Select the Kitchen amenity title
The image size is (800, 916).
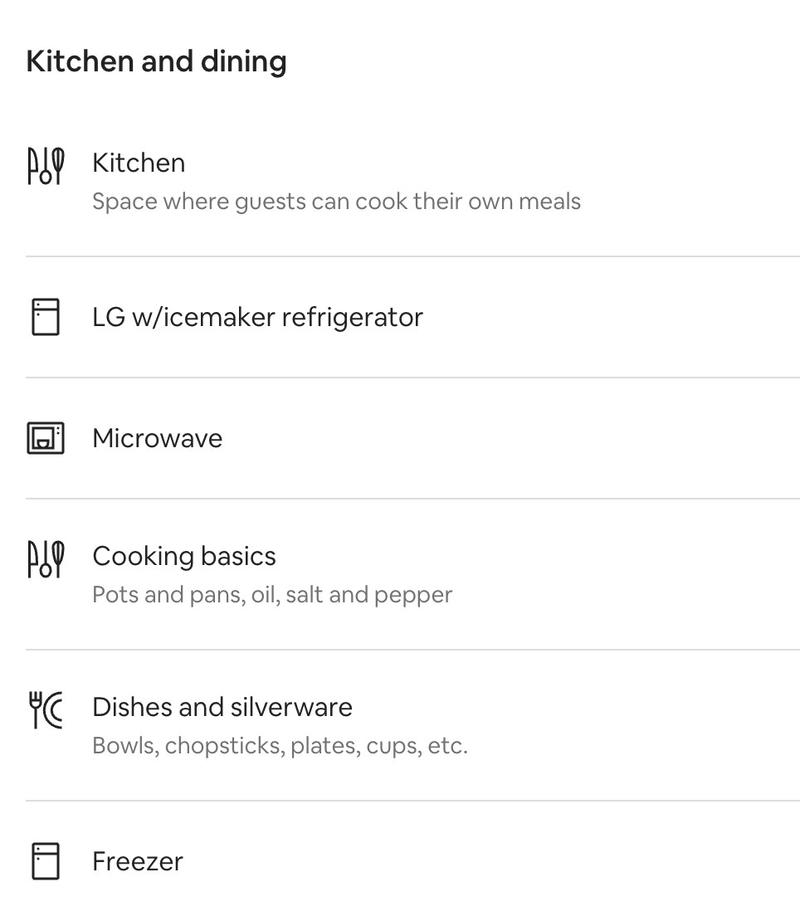(x=138, y=163)
